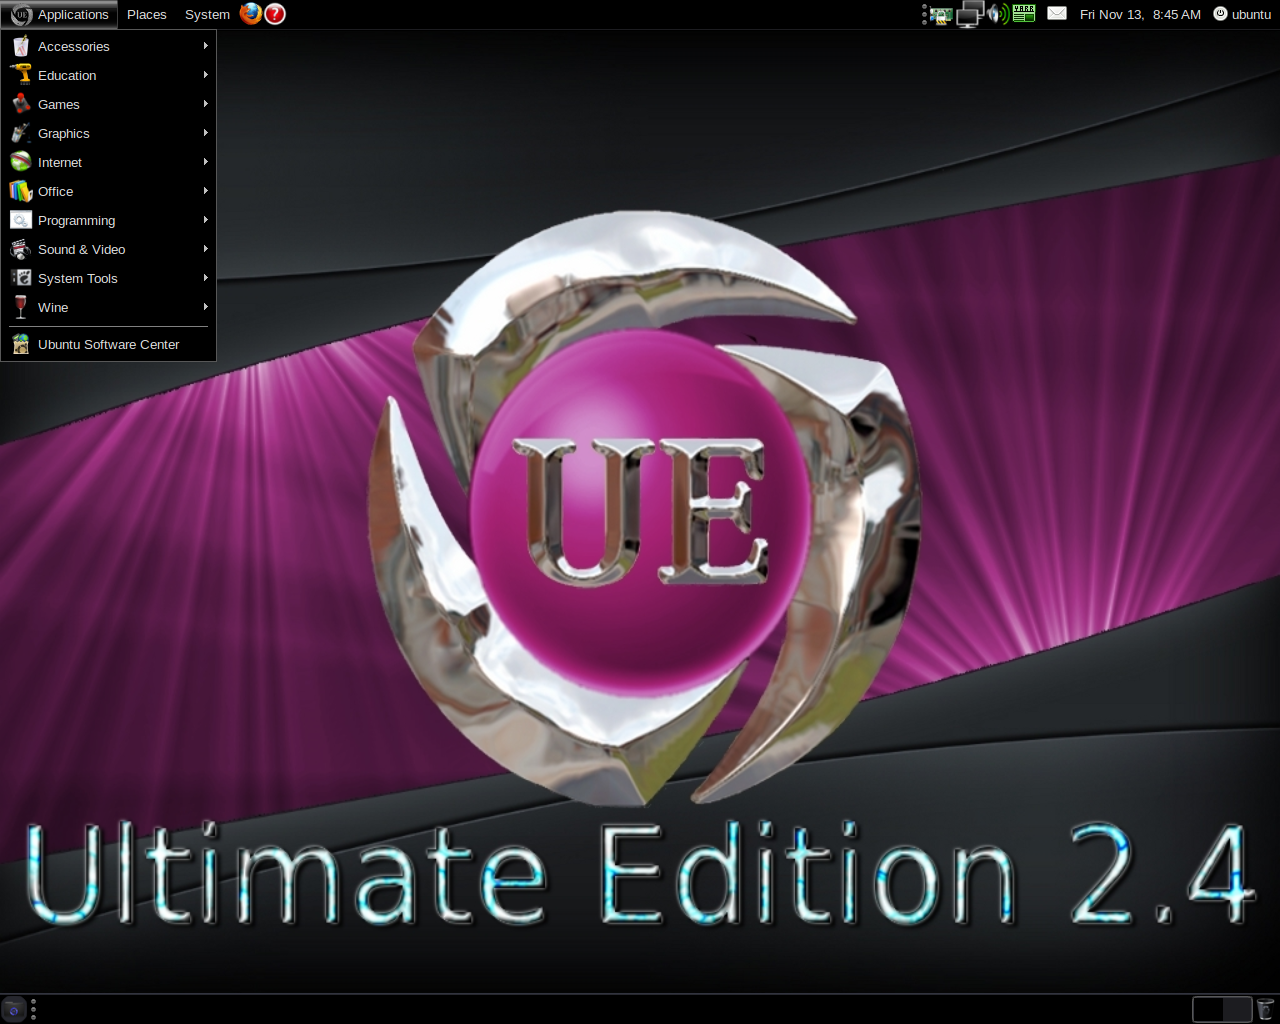Viewport: 1280px width, 1024px height.
Task: Open the Sound & Video submenu
Action: click(109, 249)
